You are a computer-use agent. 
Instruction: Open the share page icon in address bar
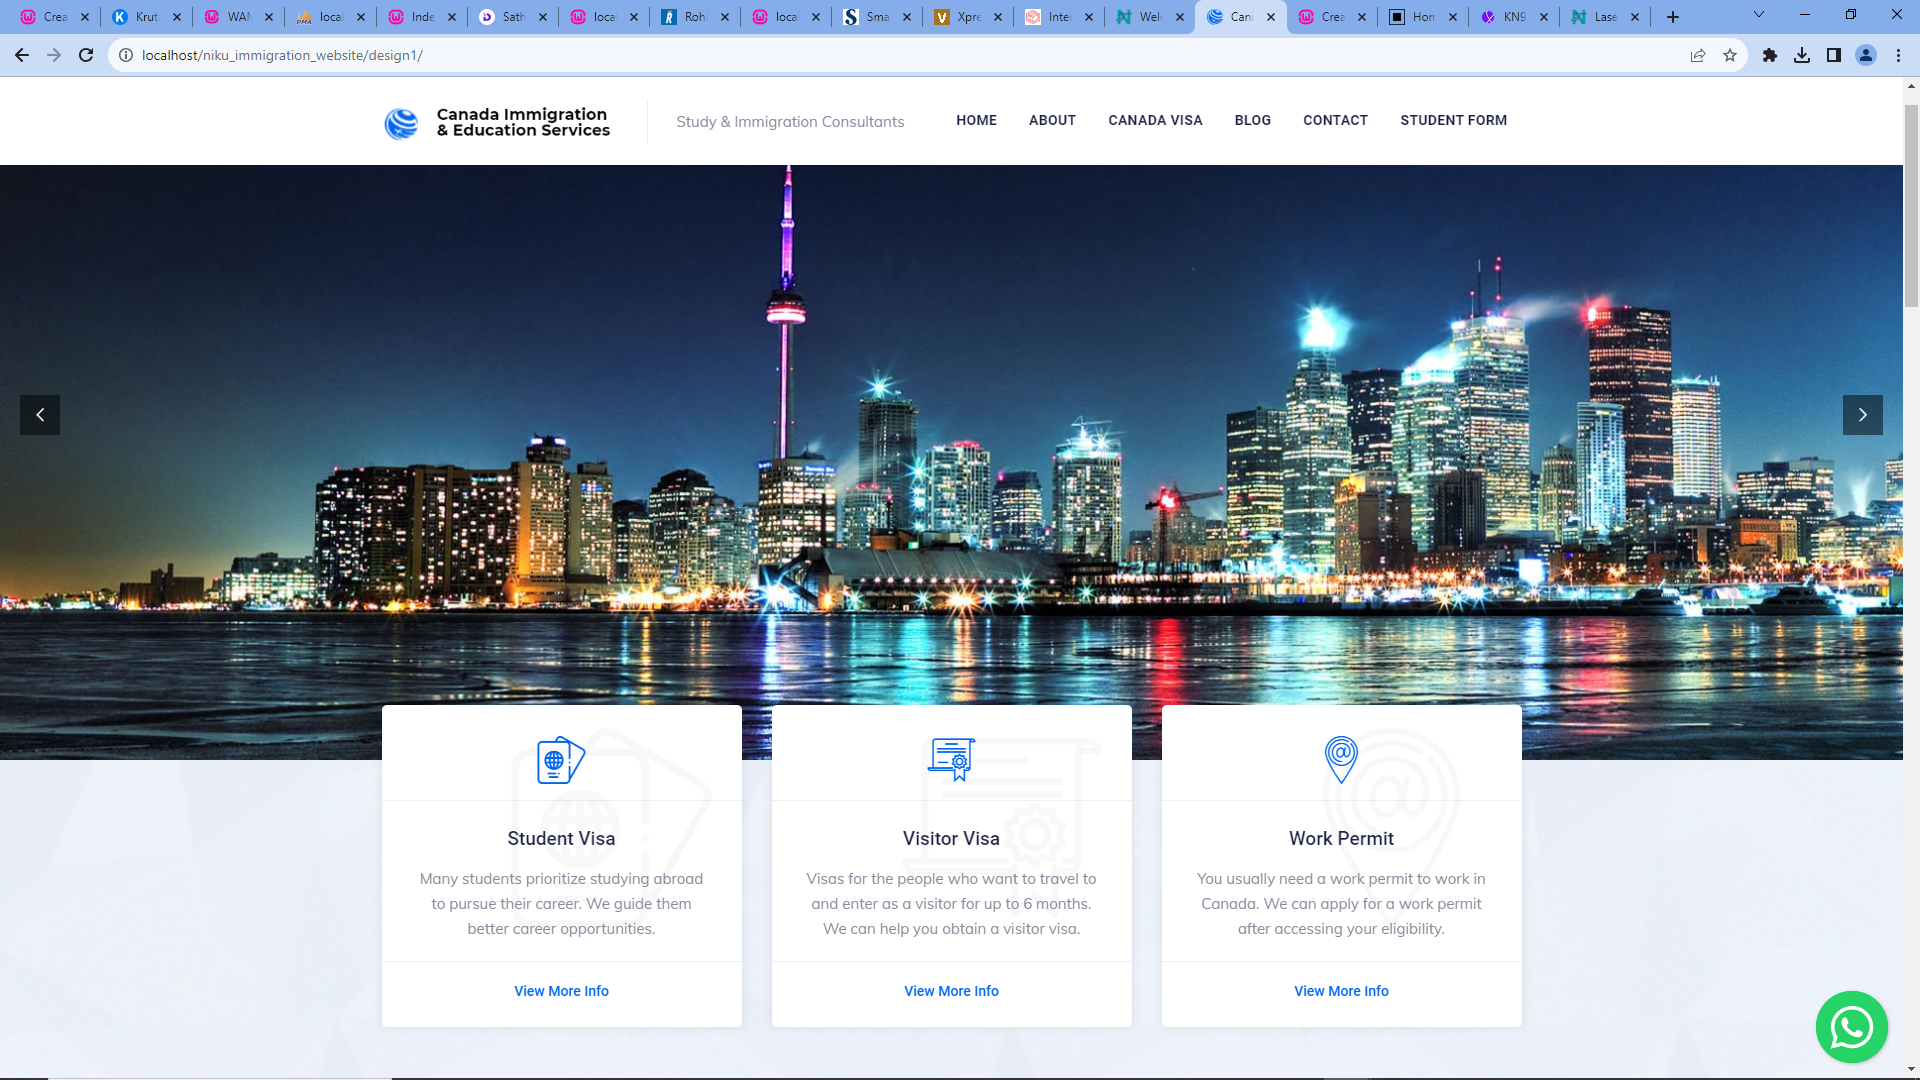point(1698,55)
